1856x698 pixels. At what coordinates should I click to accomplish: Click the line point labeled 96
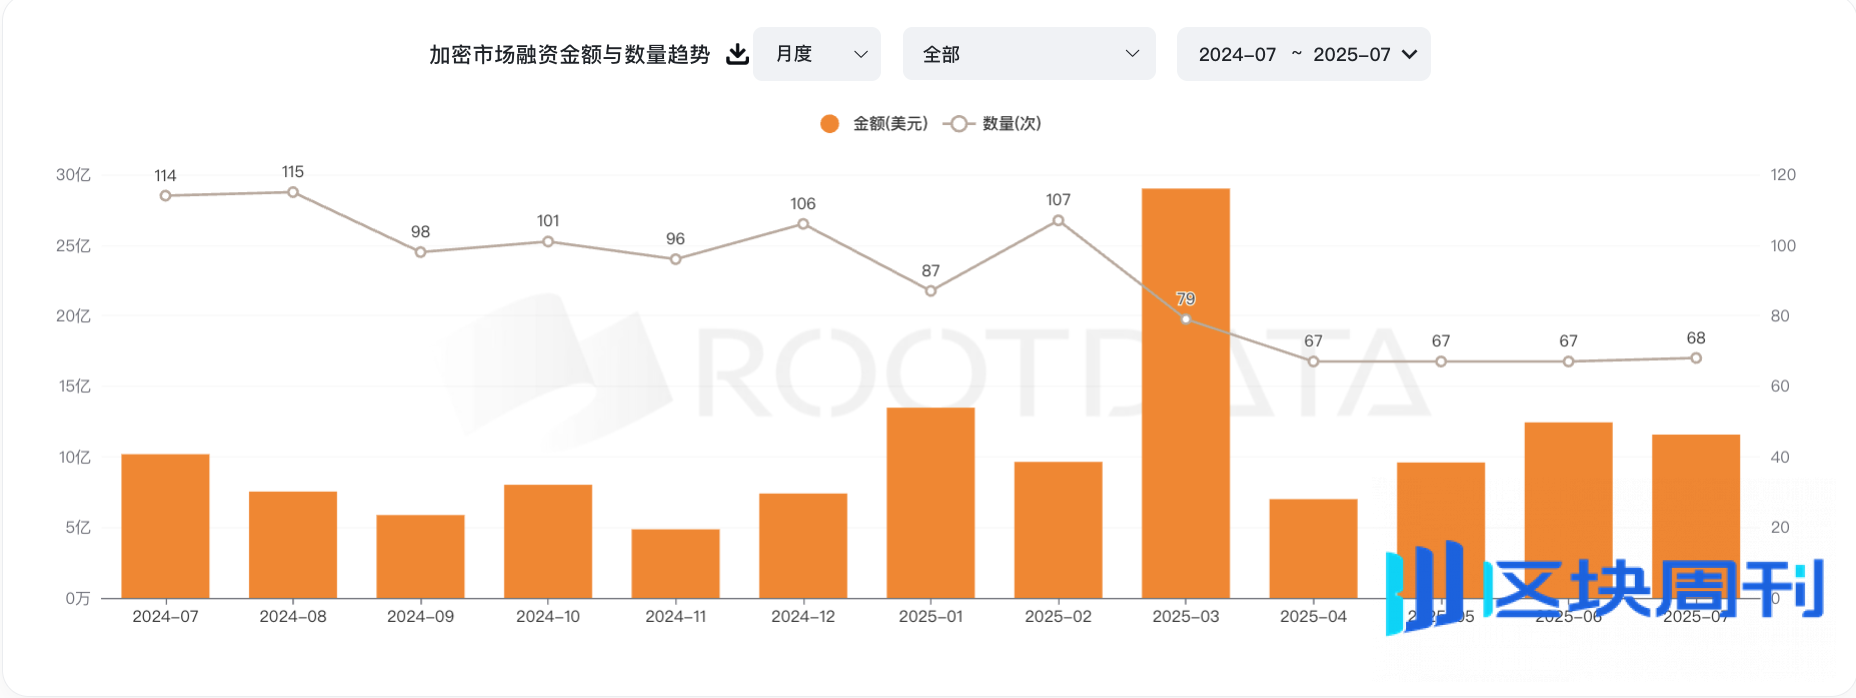click(676, 259)
